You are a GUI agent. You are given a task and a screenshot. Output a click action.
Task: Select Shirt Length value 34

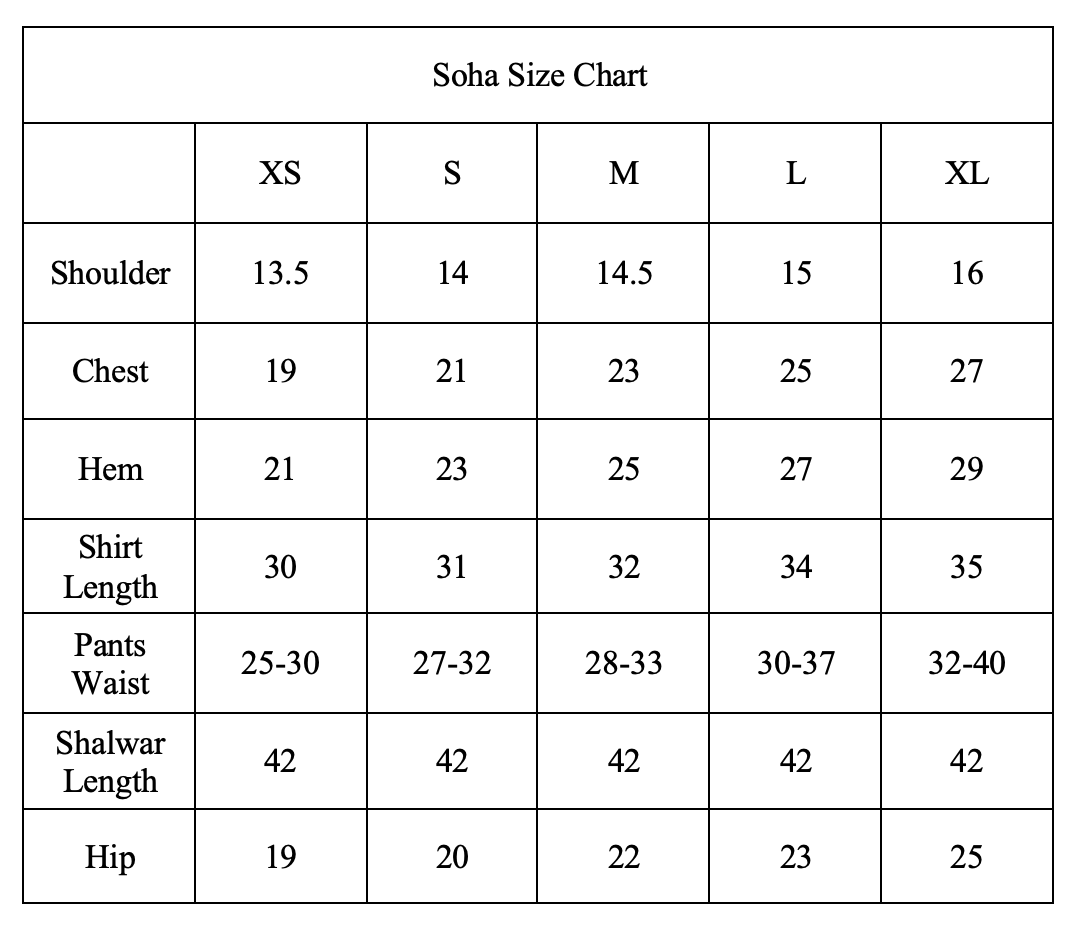[796, 567]
